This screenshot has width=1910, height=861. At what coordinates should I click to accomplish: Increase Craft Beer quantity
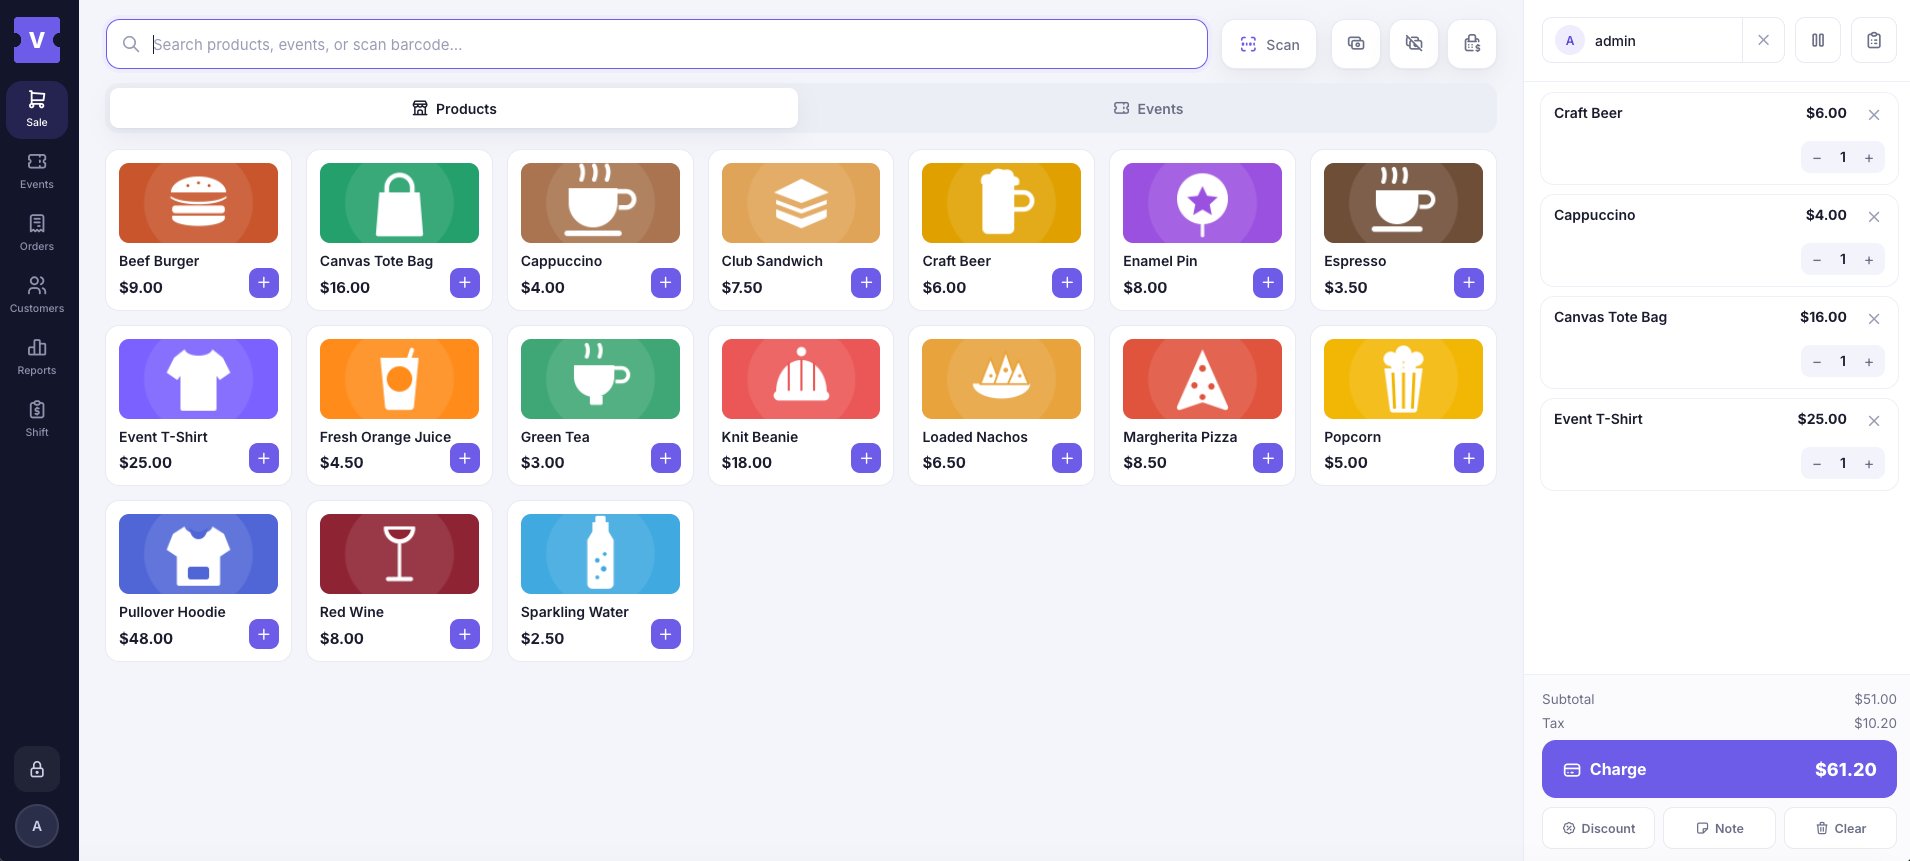point(1869,158)
